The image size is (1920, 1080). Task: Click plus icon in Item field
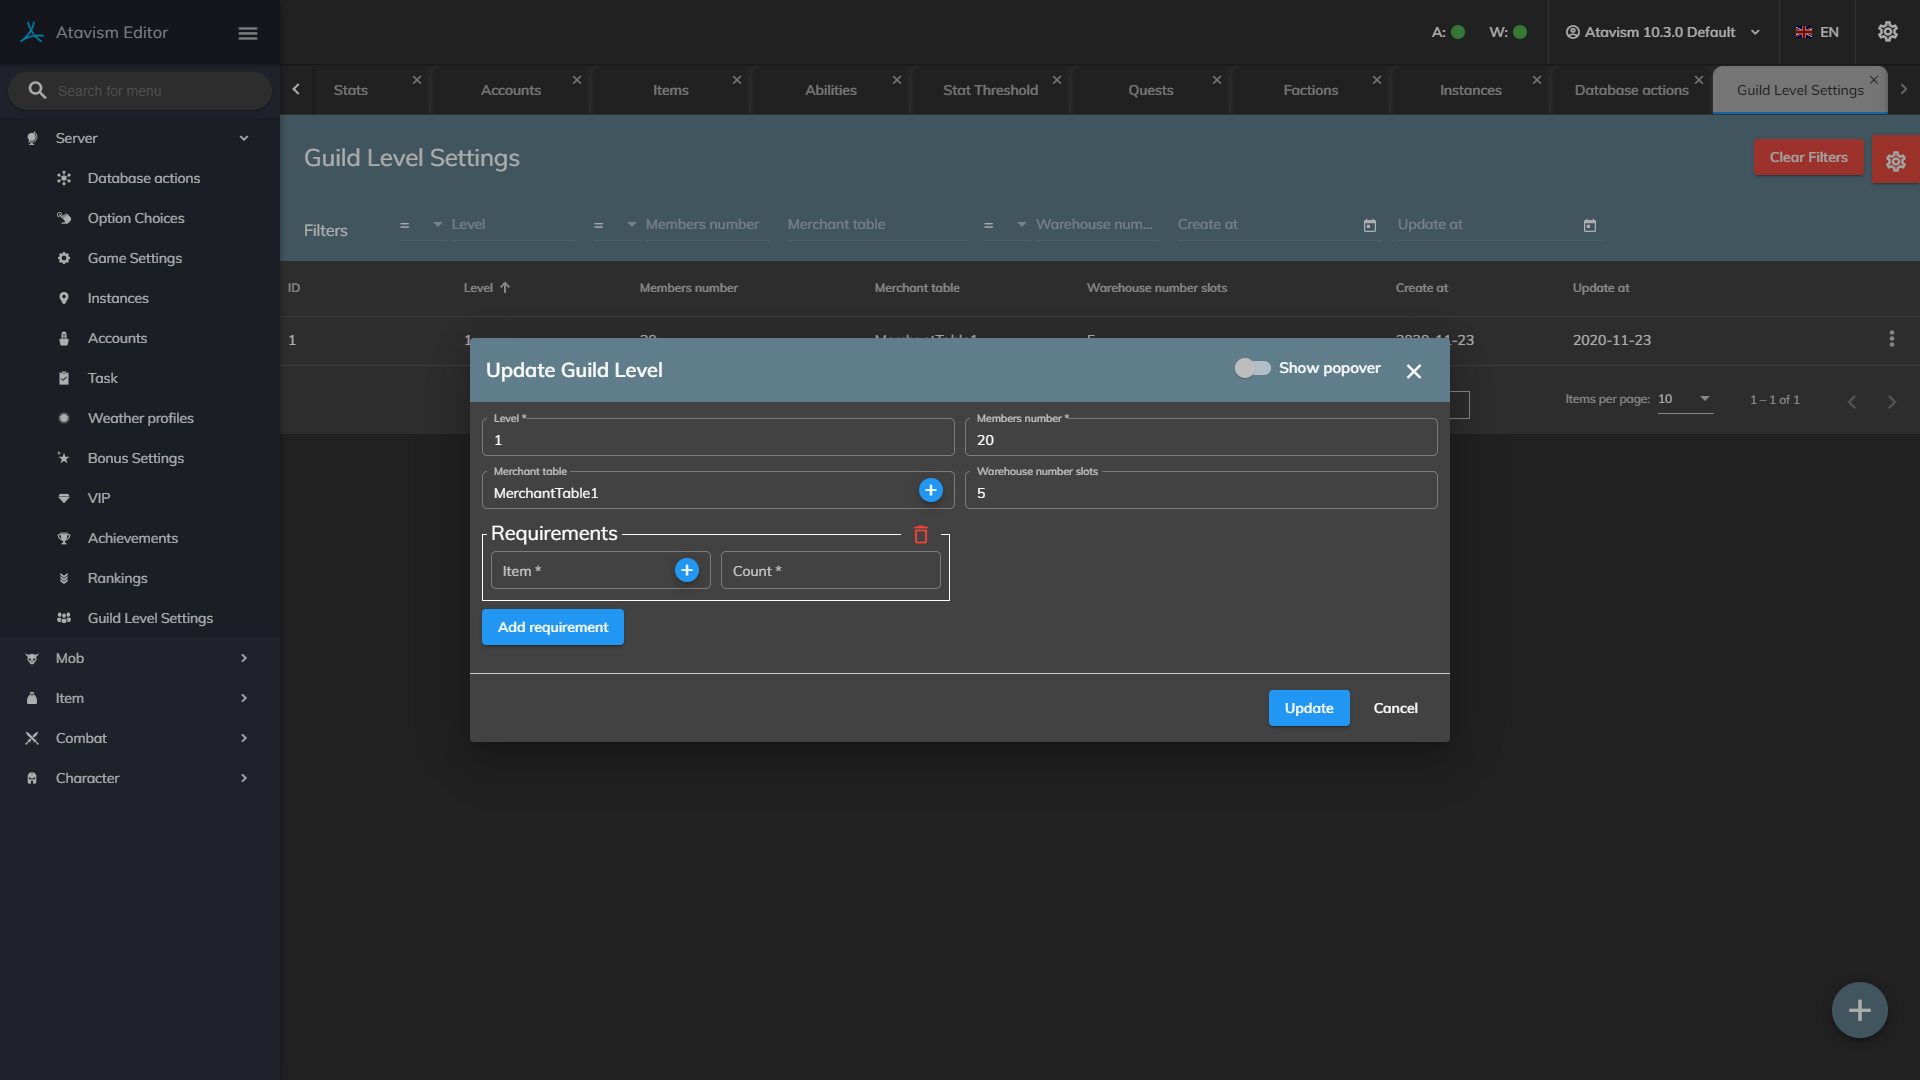pyautogui.click(x=687, y=570)
